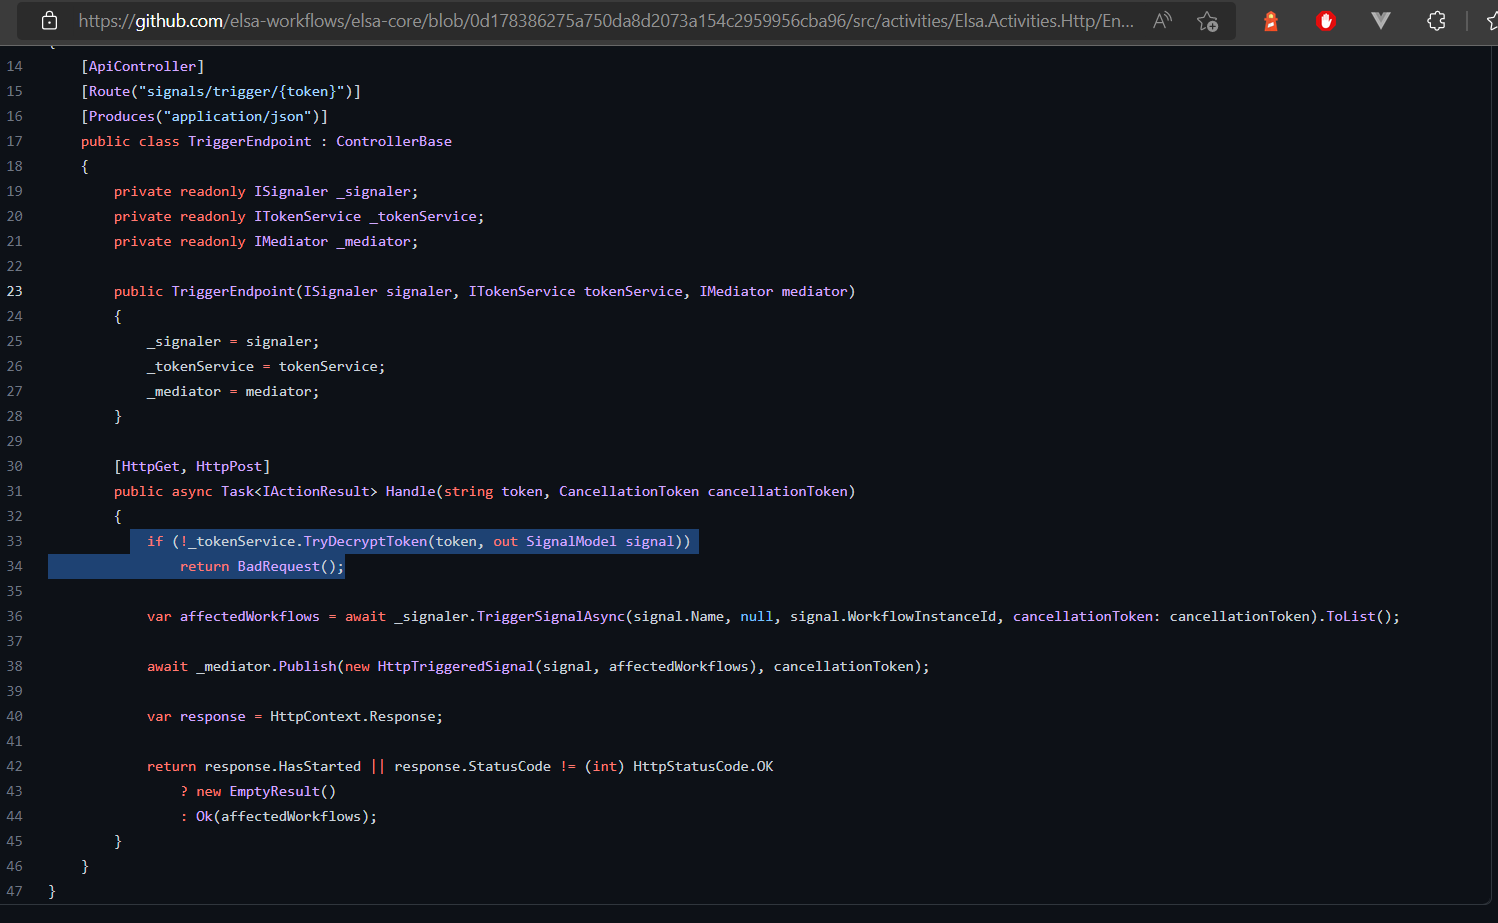Click the address bar to edit the URL
This screenshot has height=923, width=1498.
click(x=600, y=20)
